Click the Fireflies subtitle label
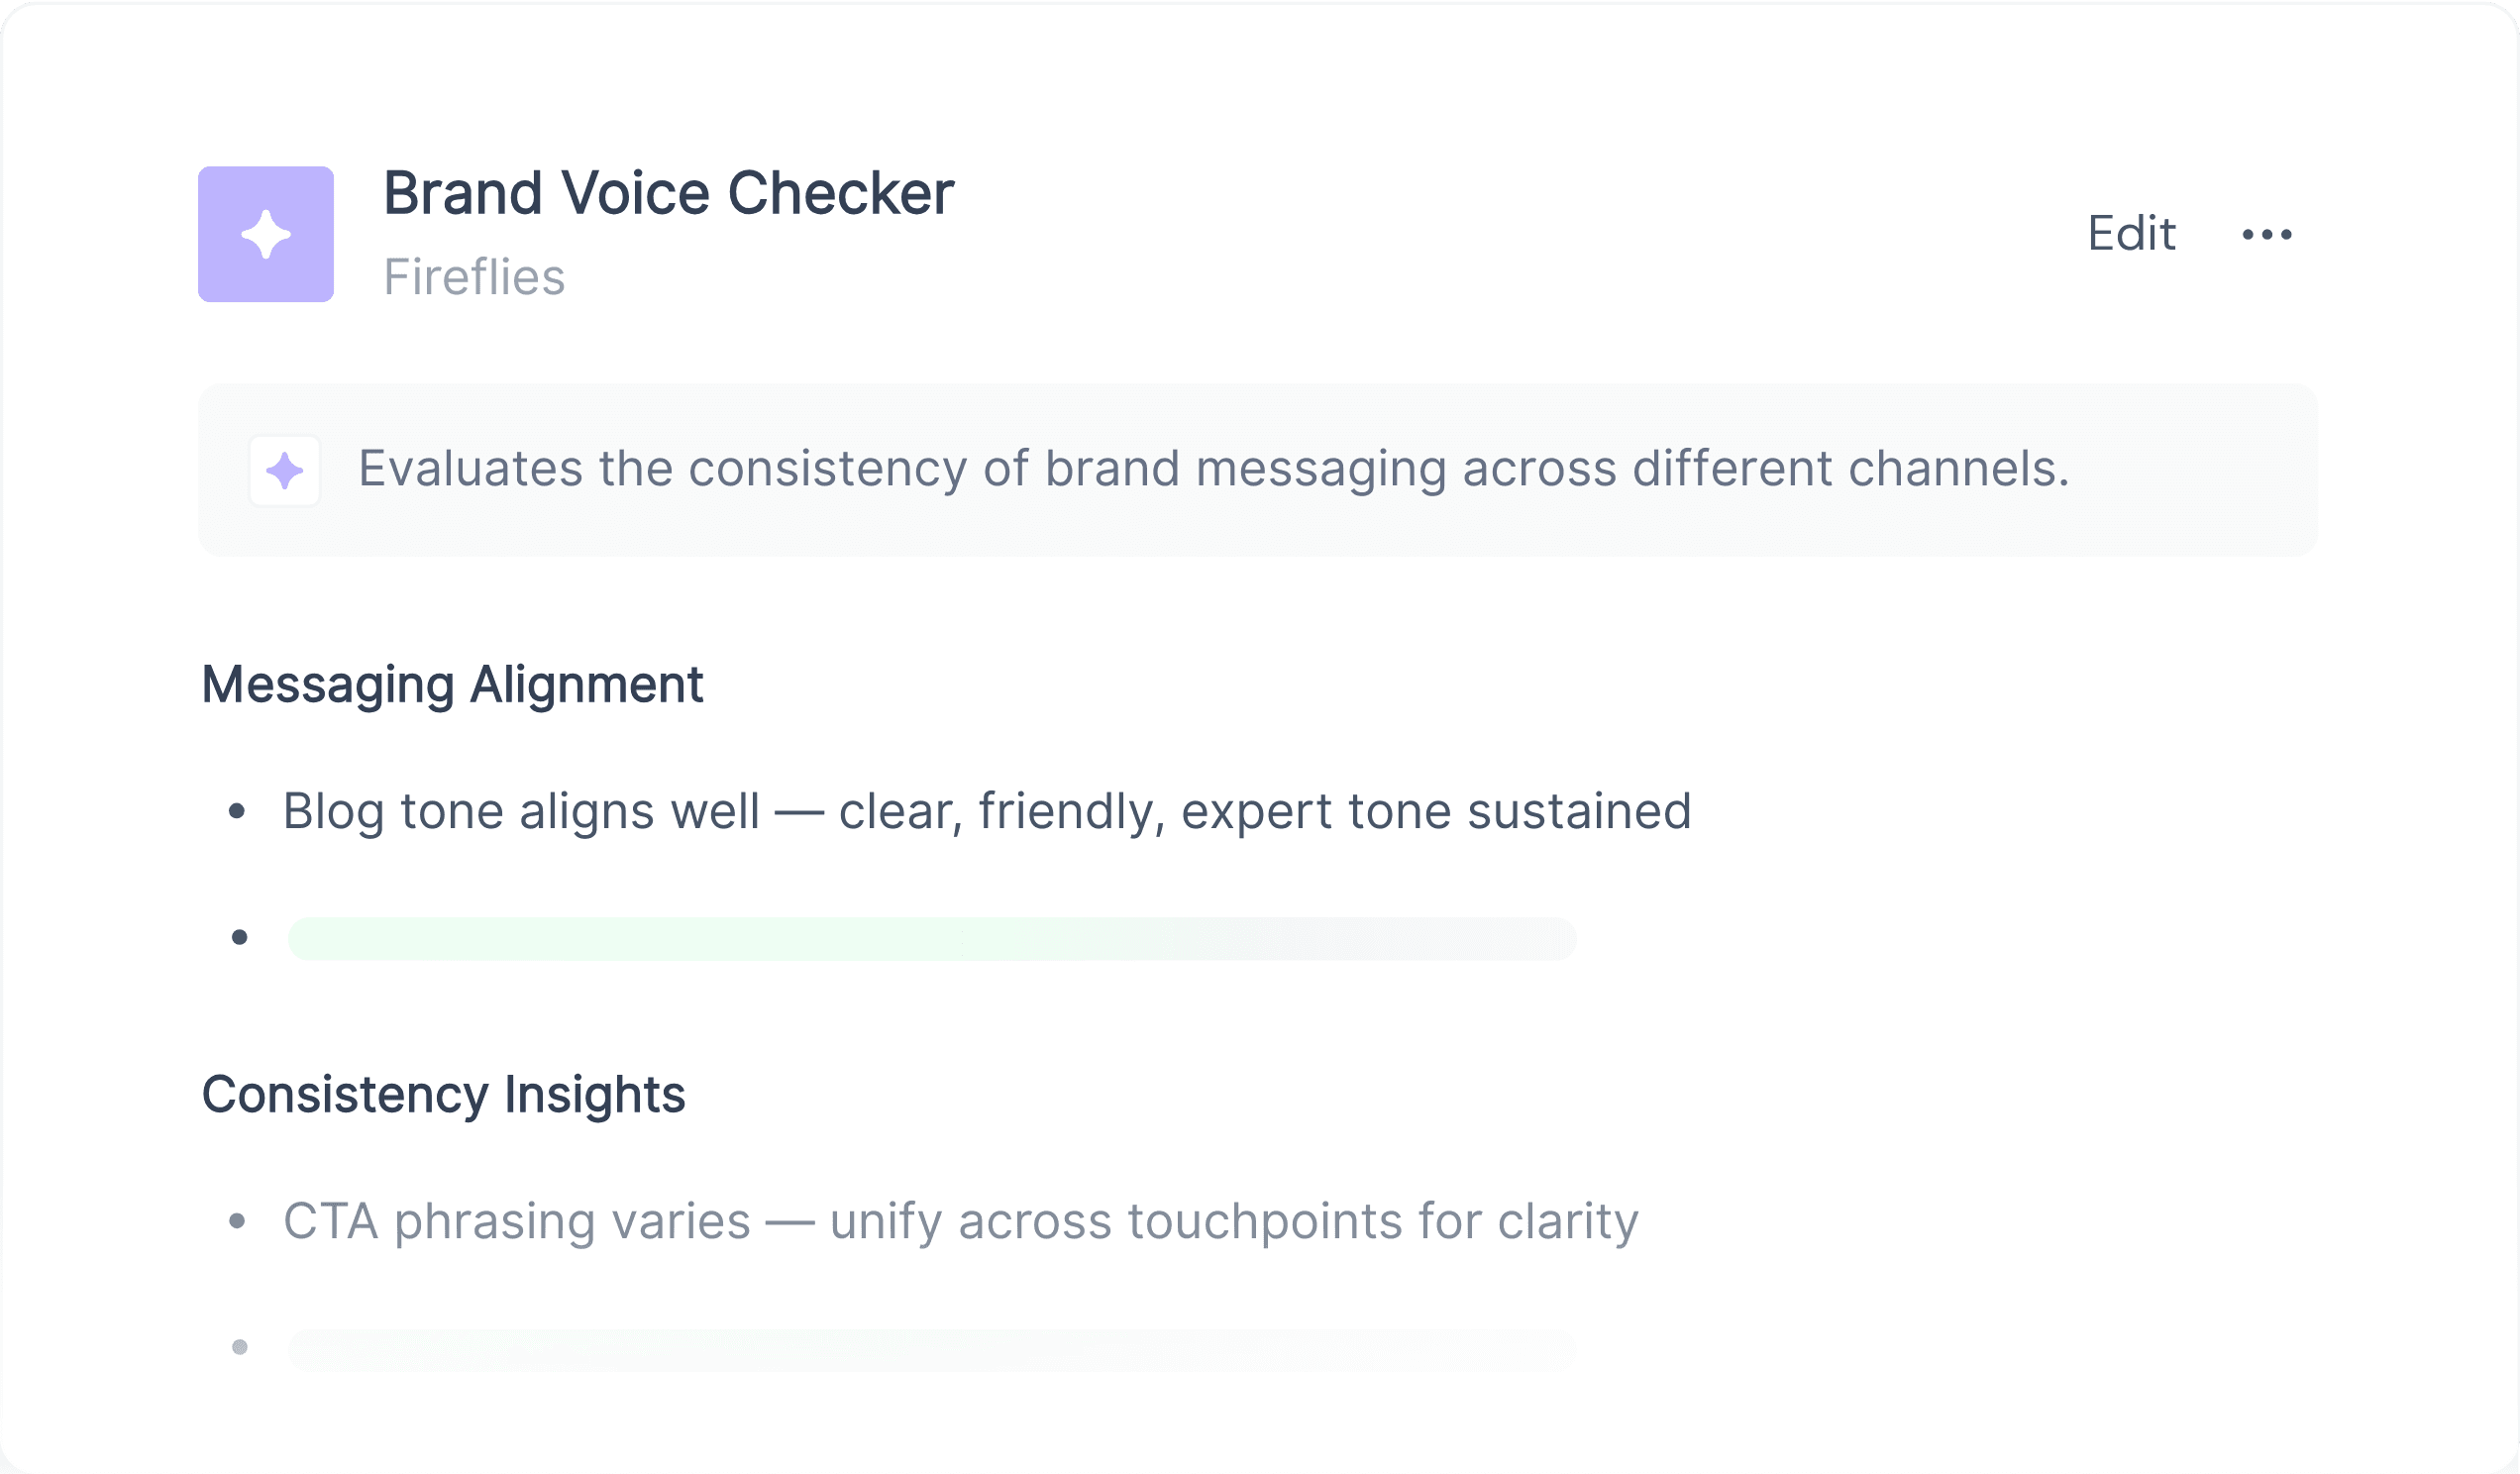Viewport: 2520px width, 1474px height. tap(474, 277)
